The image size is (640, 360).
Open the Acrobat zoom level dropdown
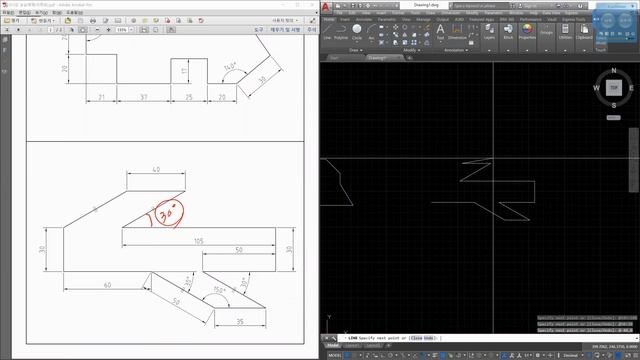[x=131, y=30]
